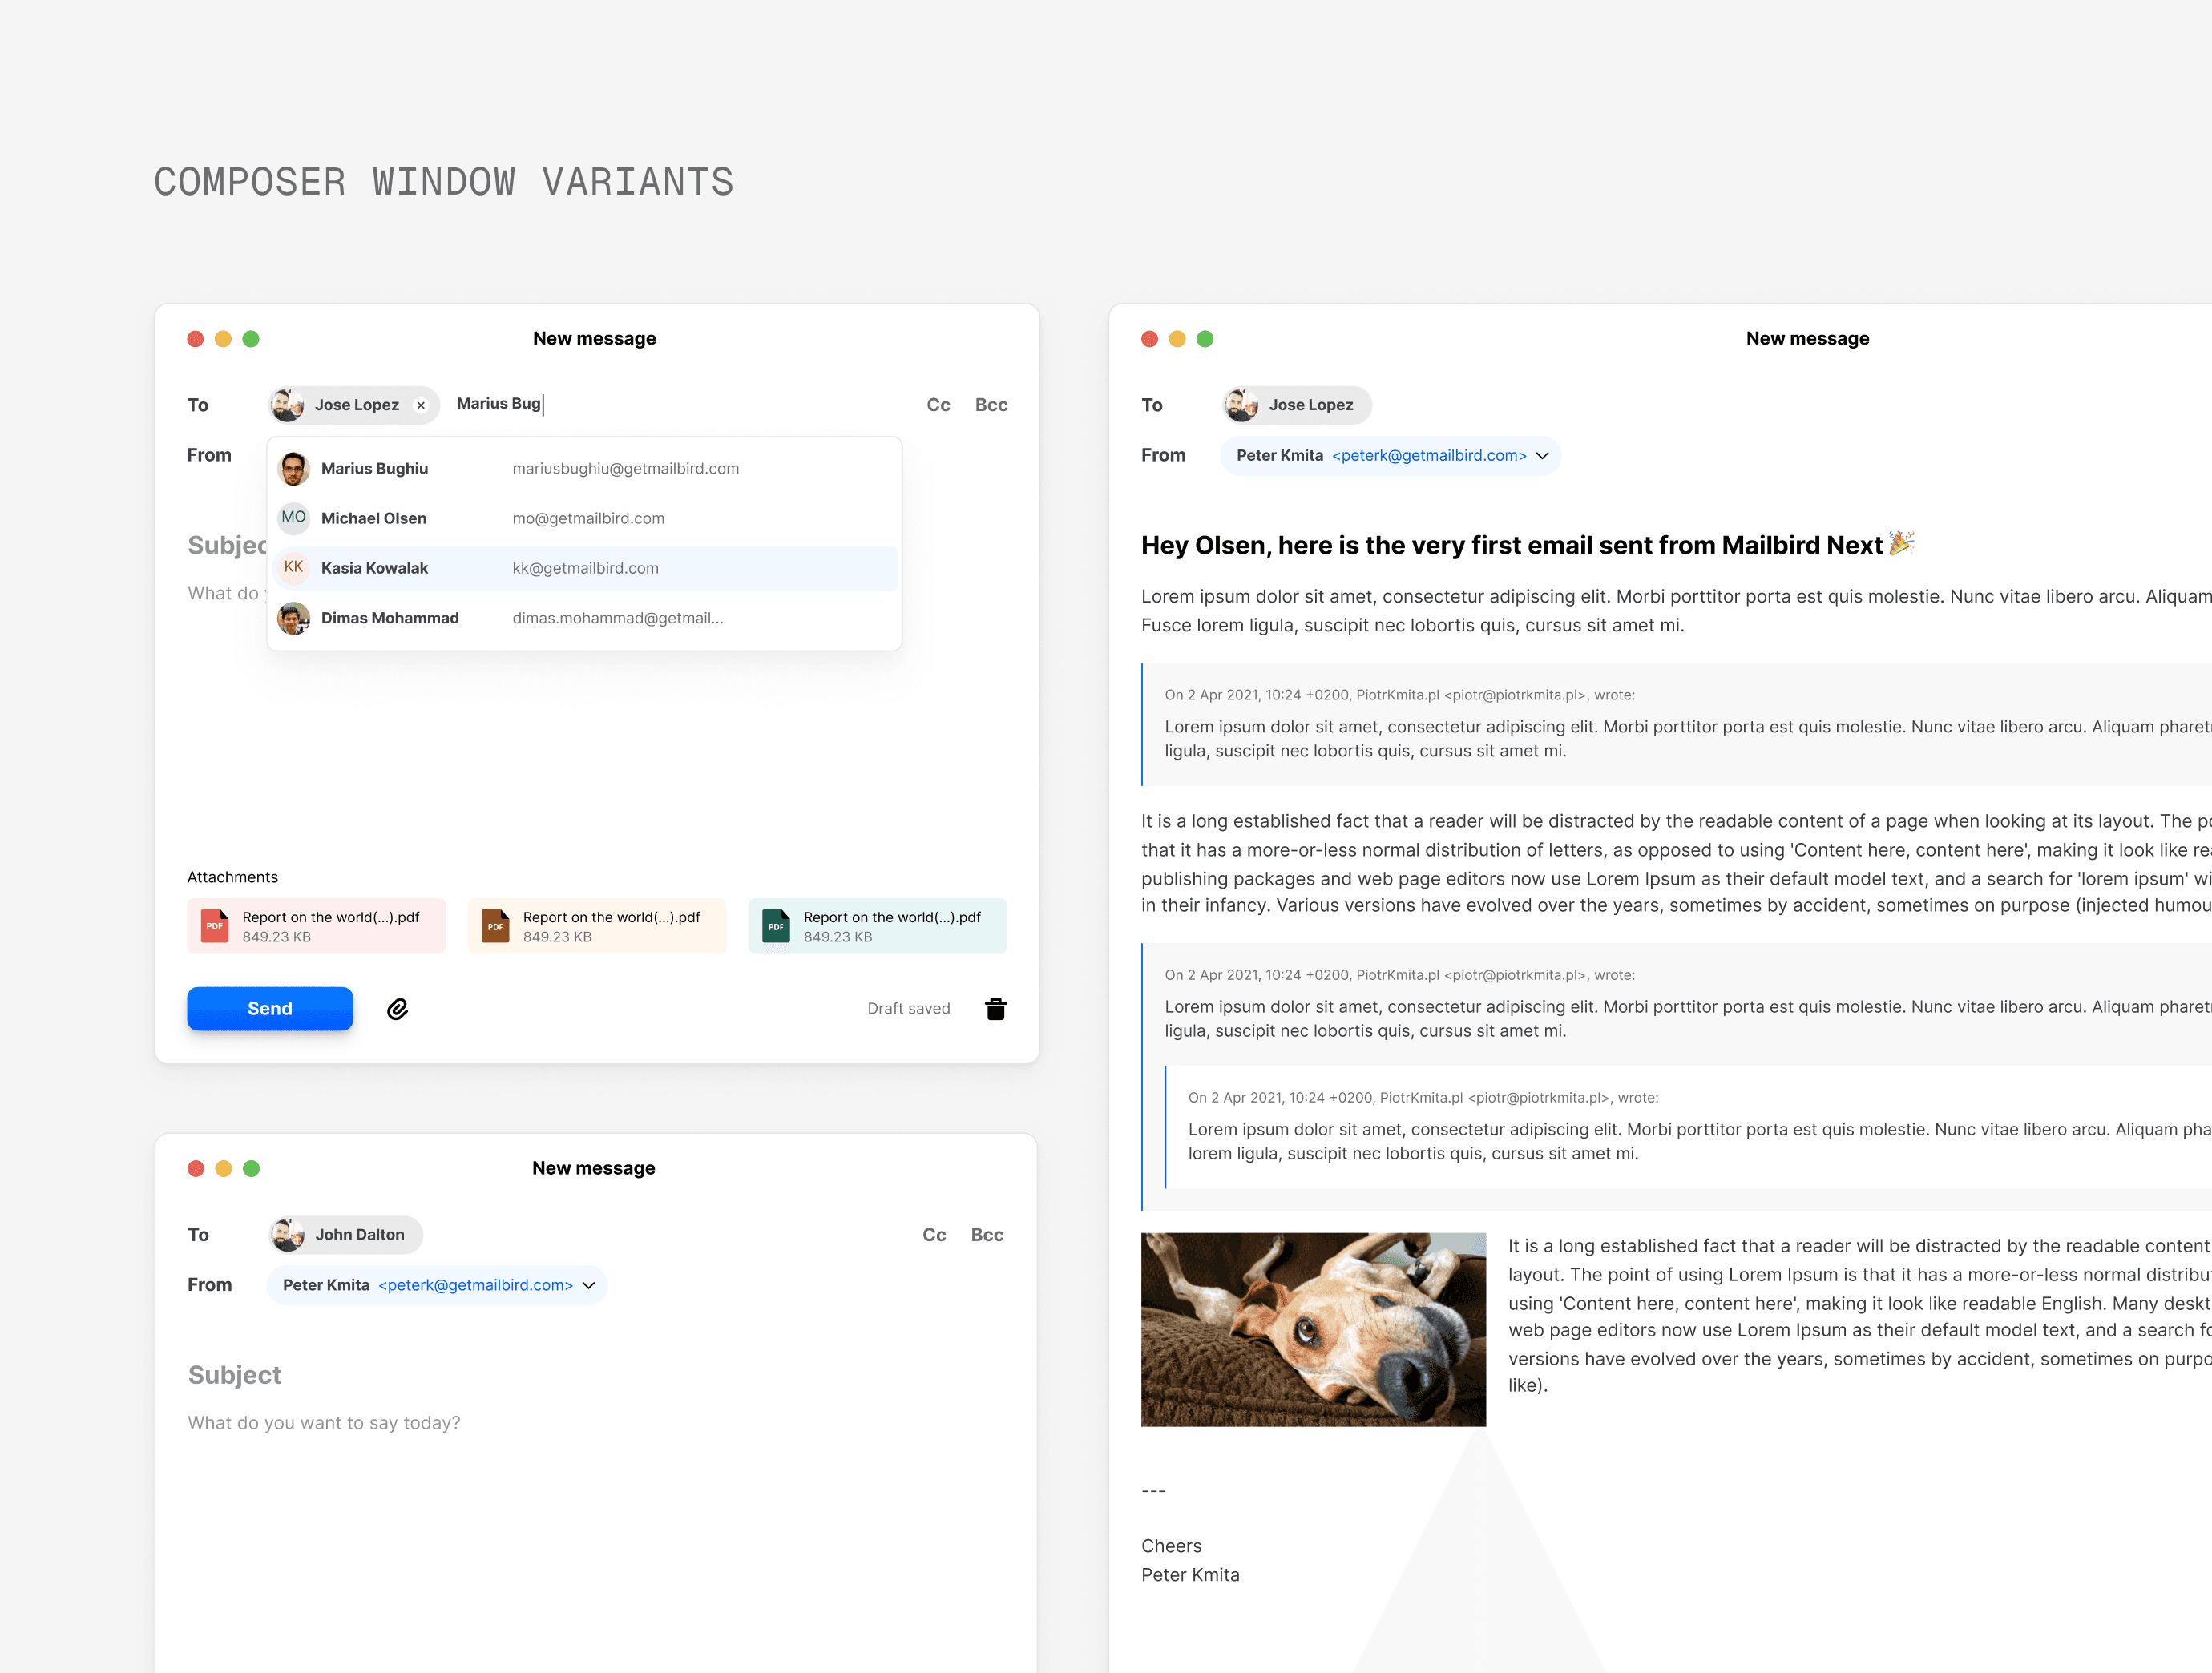Click the John Dalton recipient chip name
The image size is (2212, 1673).
[x=360, y=1235]
